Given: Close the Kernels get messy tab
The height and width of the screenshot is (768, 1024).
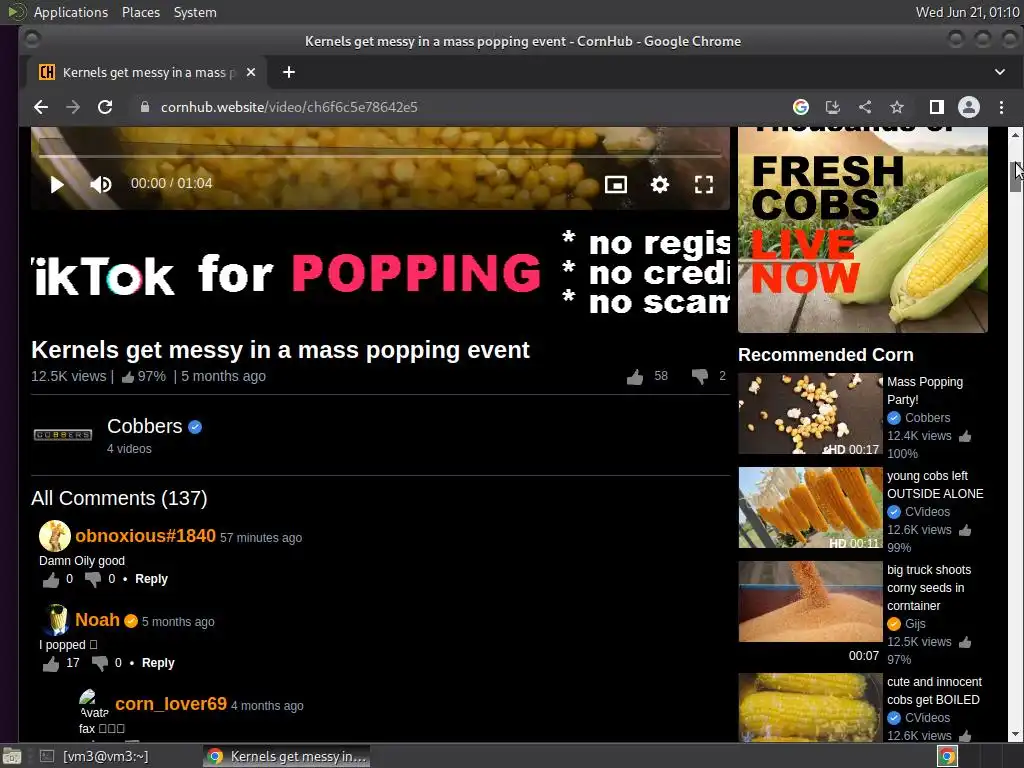Looking at the screenshot, I should coord(251,72).
